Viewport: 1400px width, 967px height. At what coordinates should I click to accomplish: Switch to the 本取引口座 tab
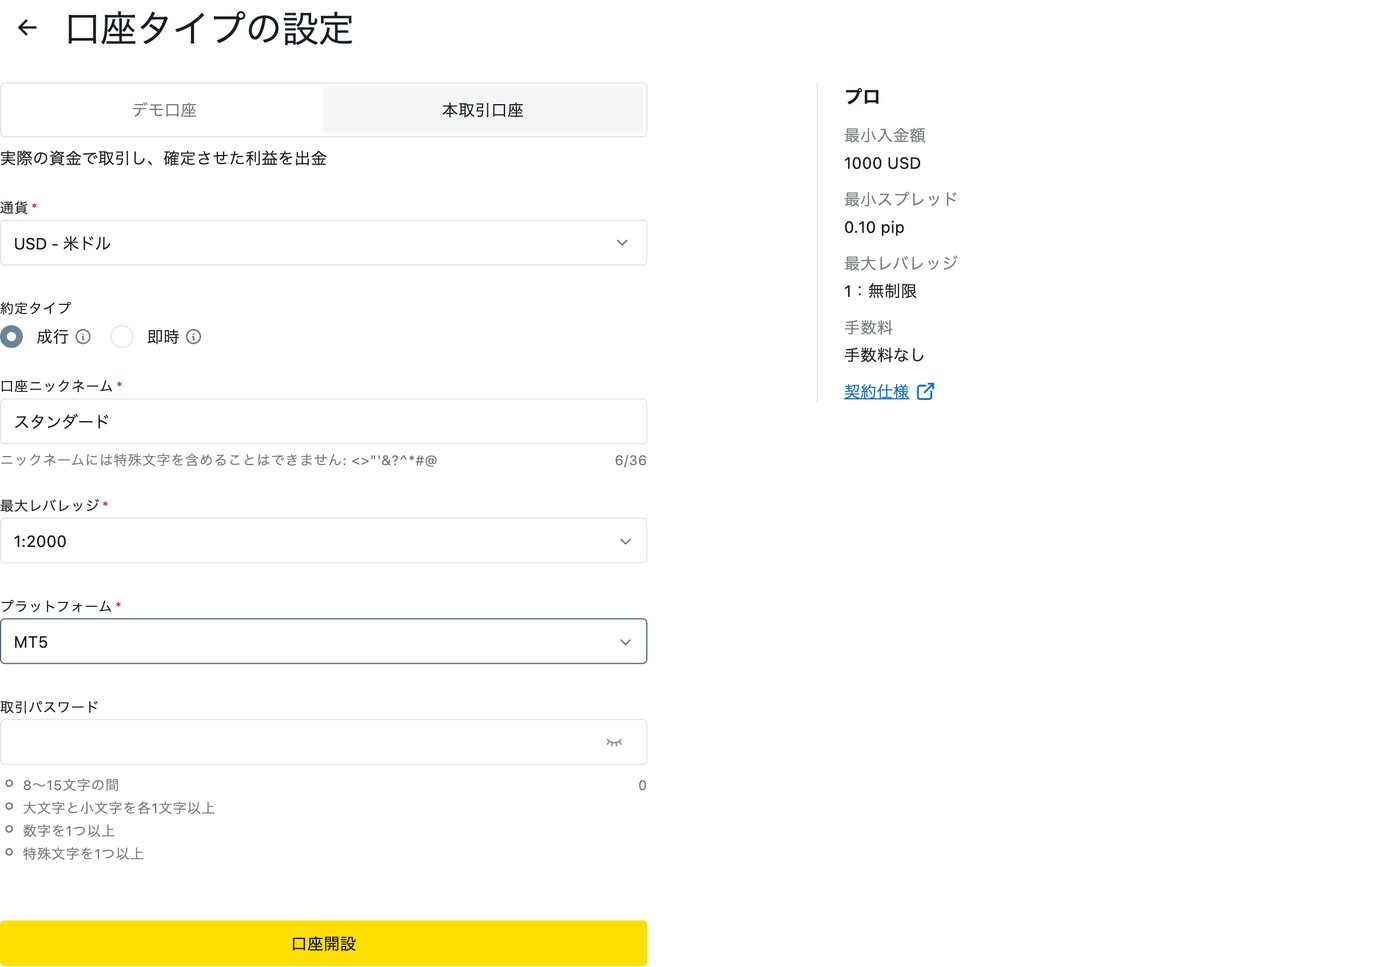(x=483, y=110)
